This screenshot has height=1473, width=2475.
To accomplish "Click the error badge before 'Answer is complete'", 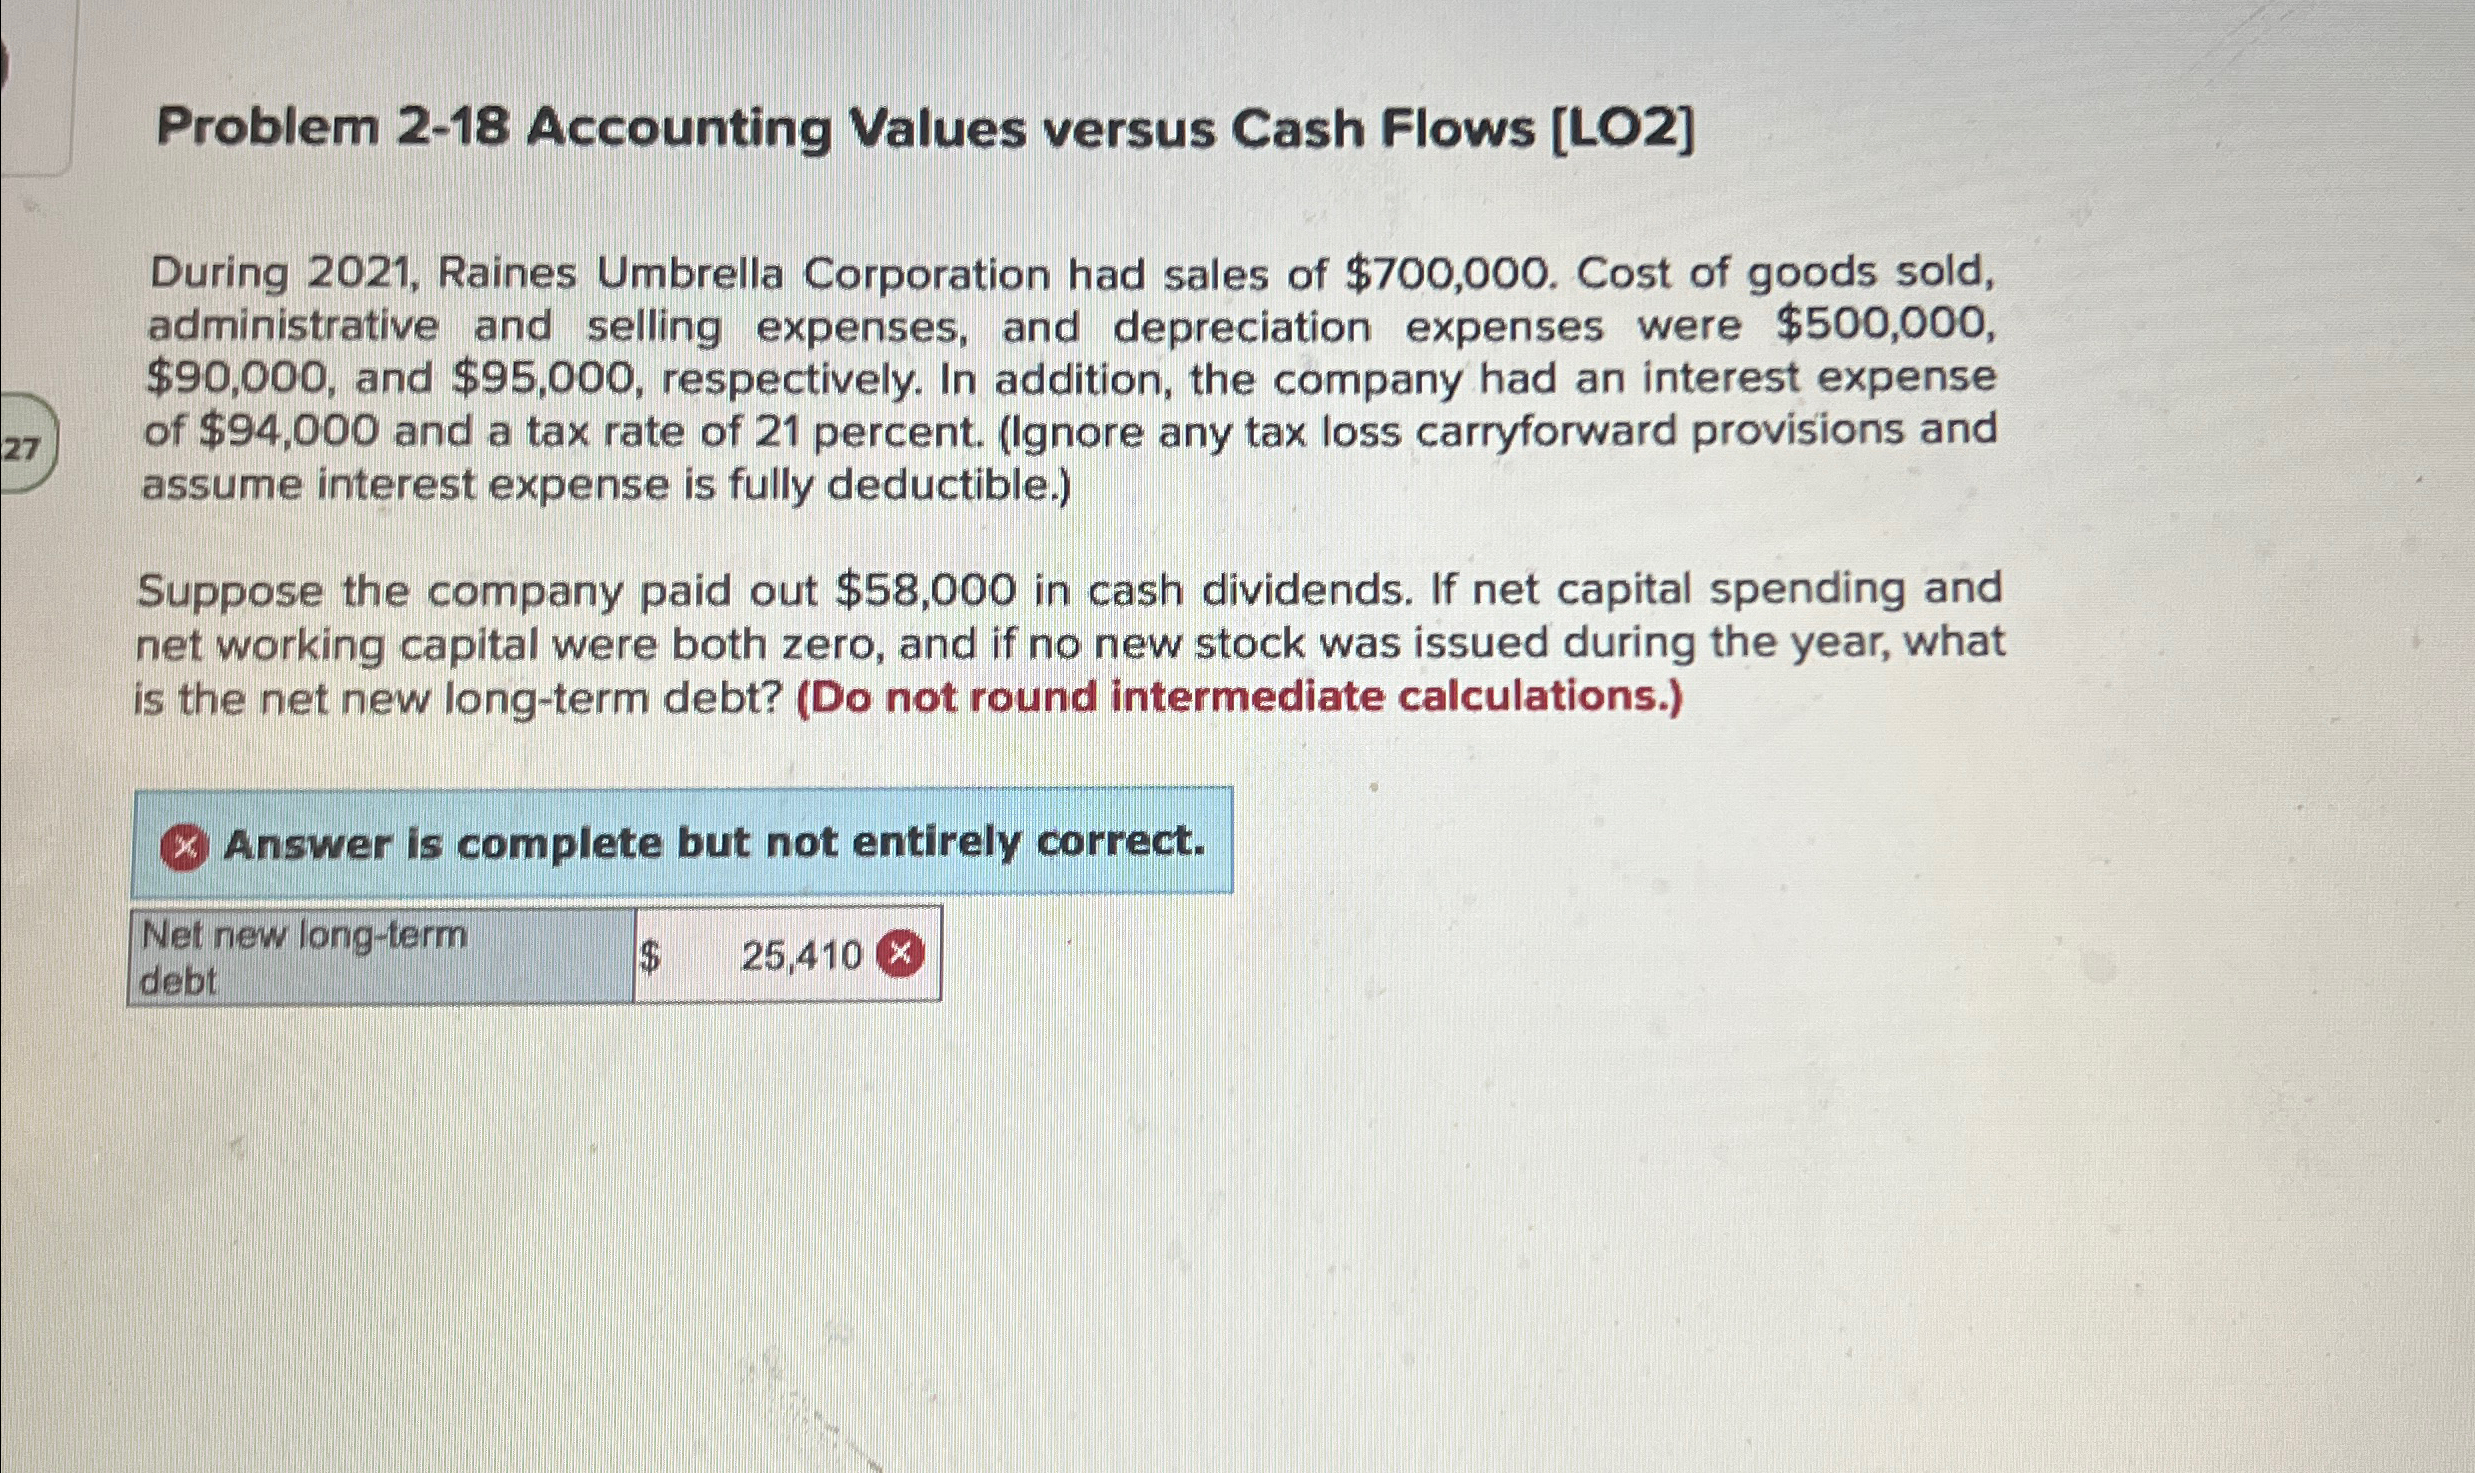I will tap(185, 846).
